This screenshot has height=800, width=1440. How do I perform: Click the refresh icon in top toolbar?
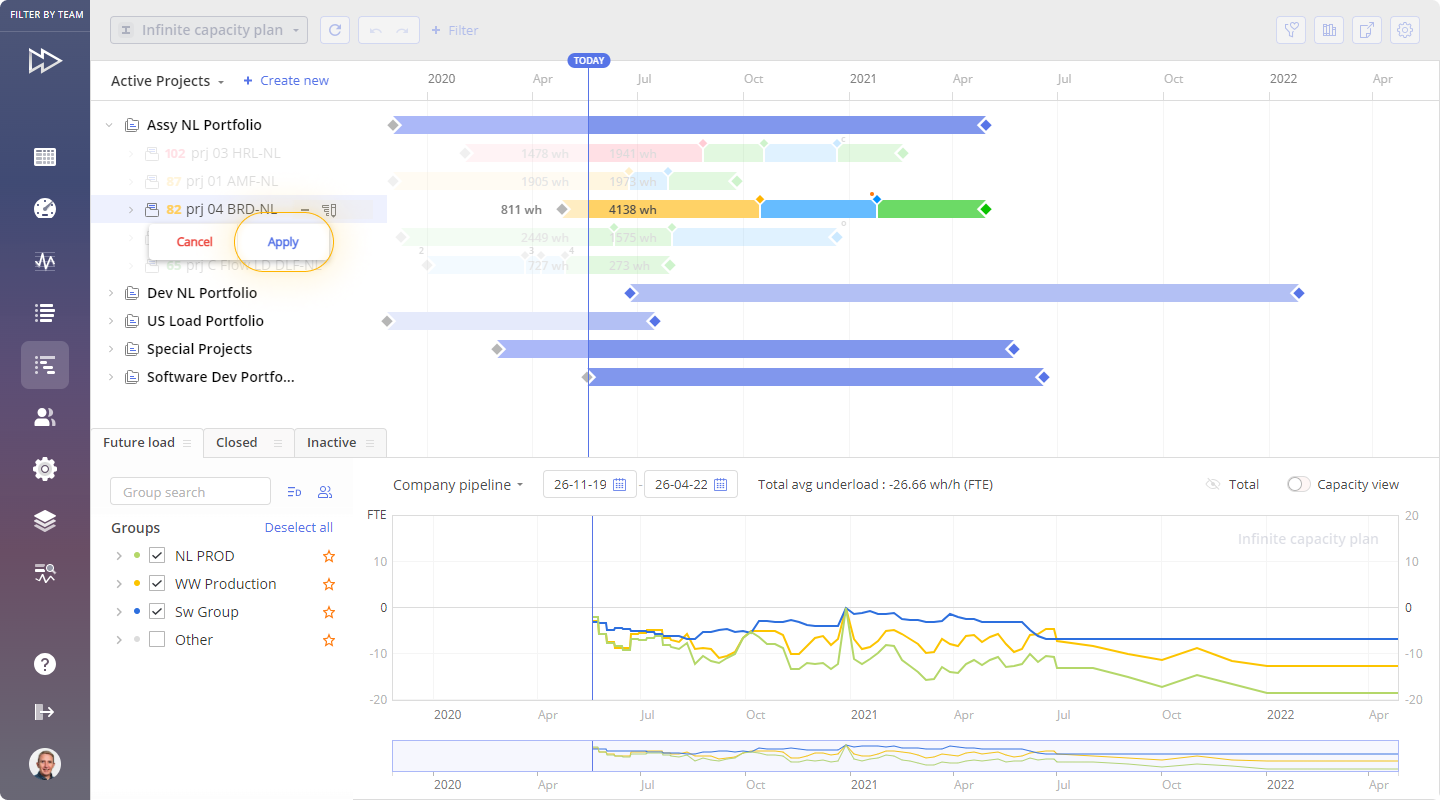[334, 30]
